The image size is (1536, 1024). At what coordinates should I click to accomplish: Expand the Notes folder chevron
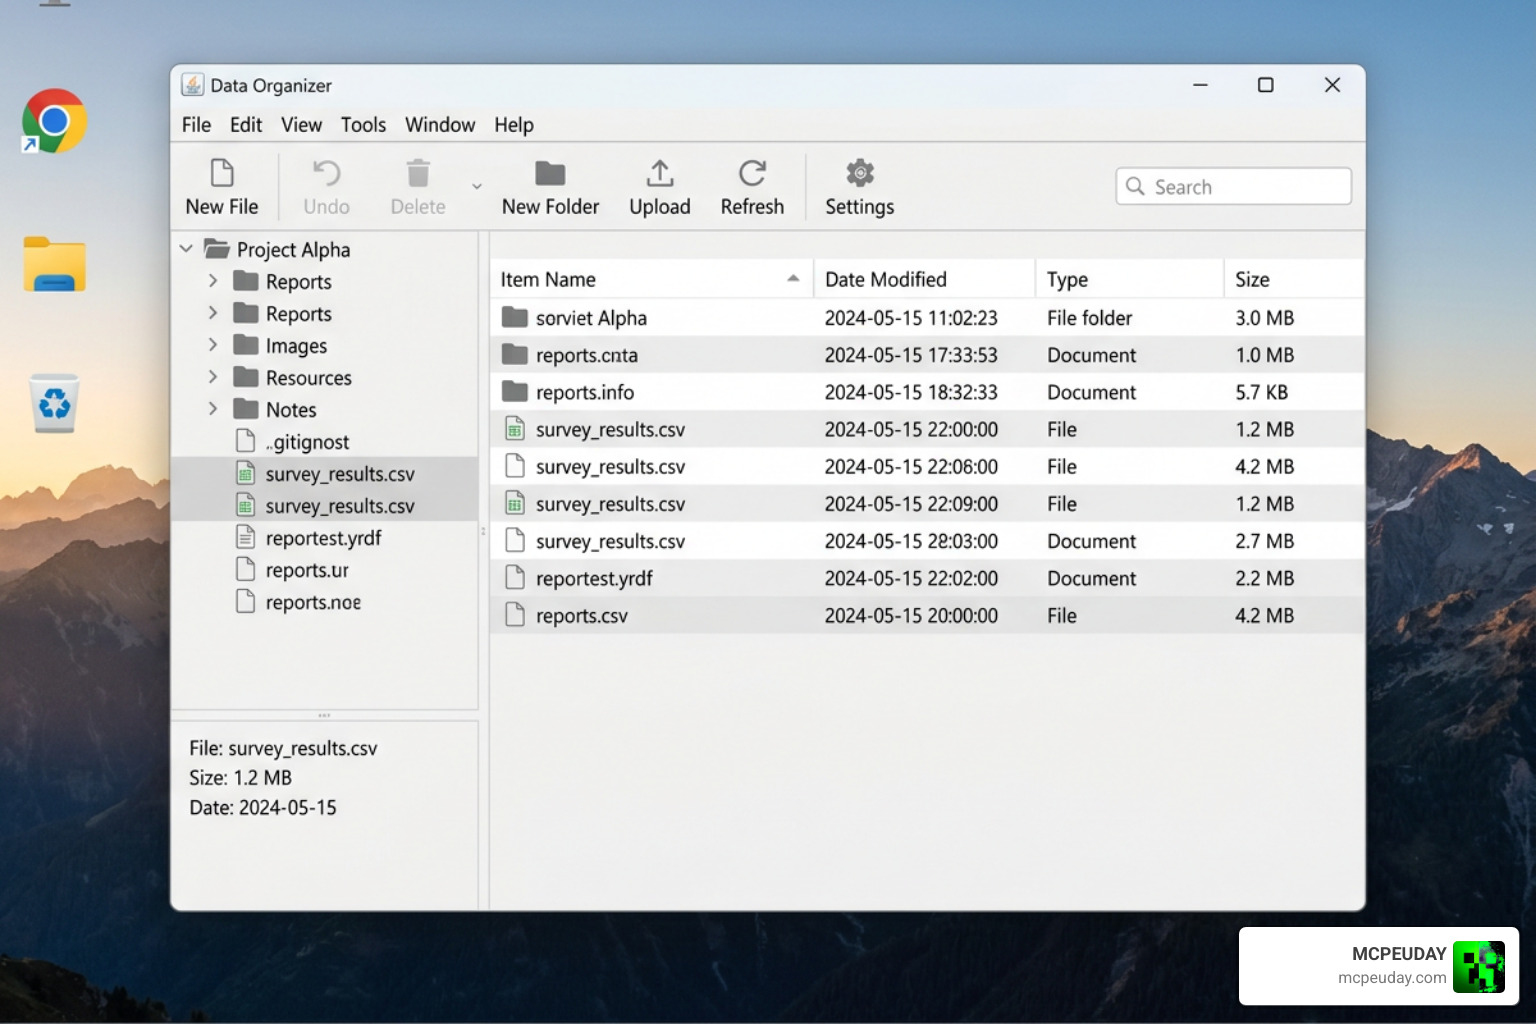tap(213, 409)
